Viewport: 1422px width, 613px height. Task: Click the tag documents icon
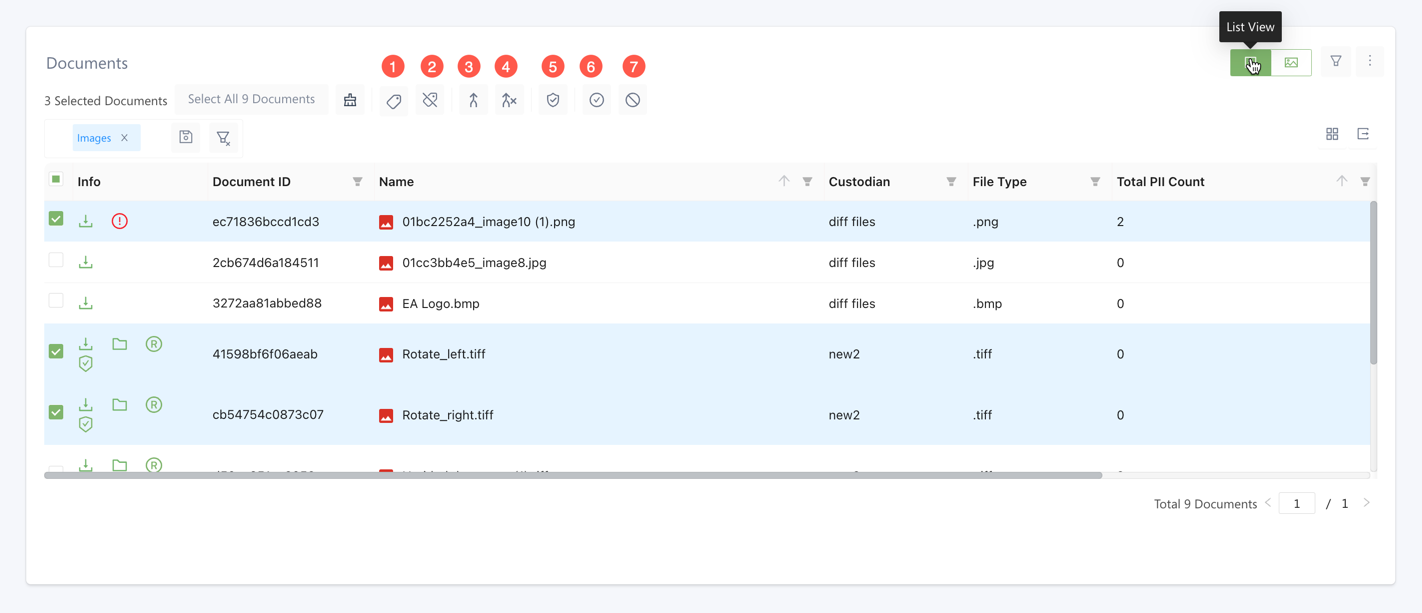coord(394,100)
